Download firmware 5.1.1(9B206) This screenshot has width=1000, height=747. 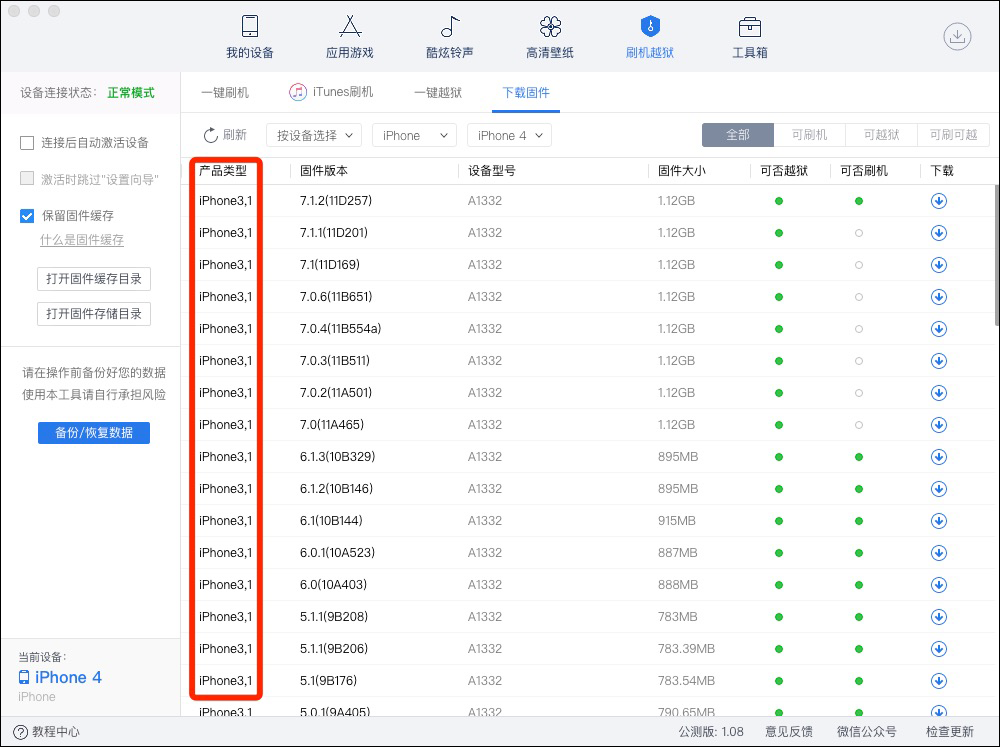(939, 649)
